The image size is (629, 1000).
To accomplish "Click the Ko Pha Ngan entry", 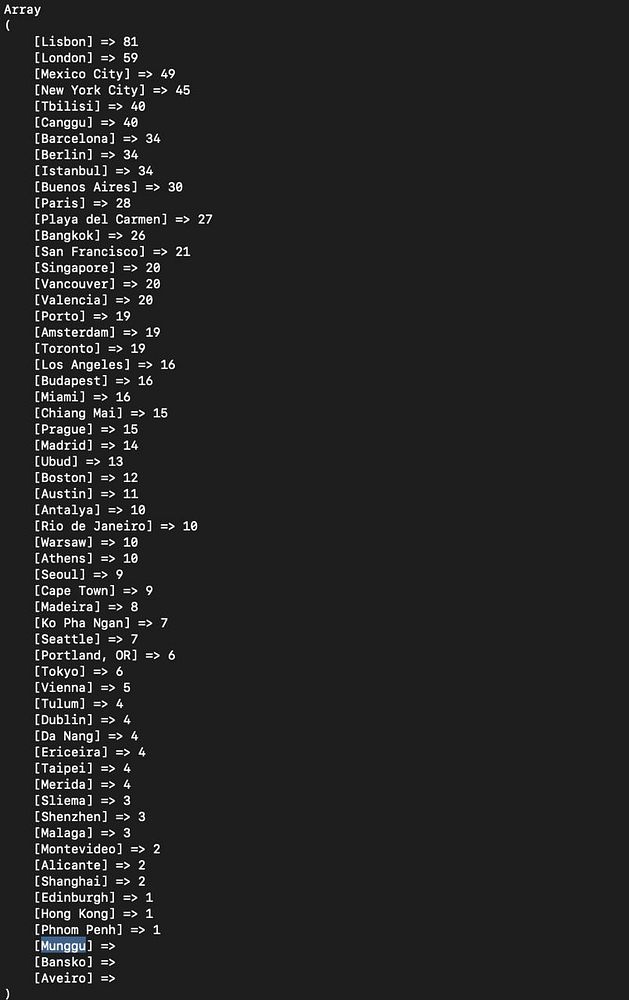I will click(x=101, y=623).
